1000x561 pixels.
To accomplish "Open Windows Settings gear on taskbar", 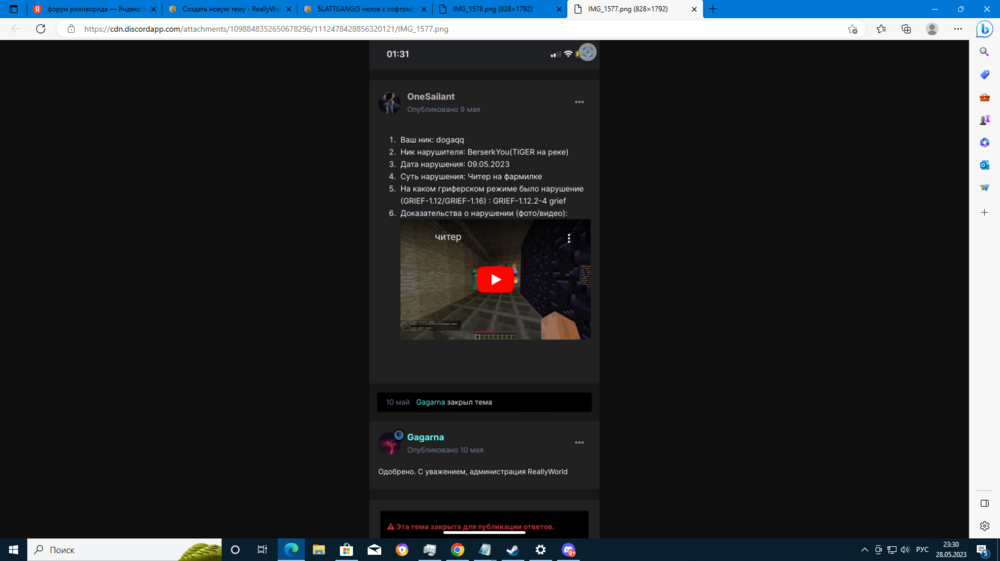I will tap(540, 550).
